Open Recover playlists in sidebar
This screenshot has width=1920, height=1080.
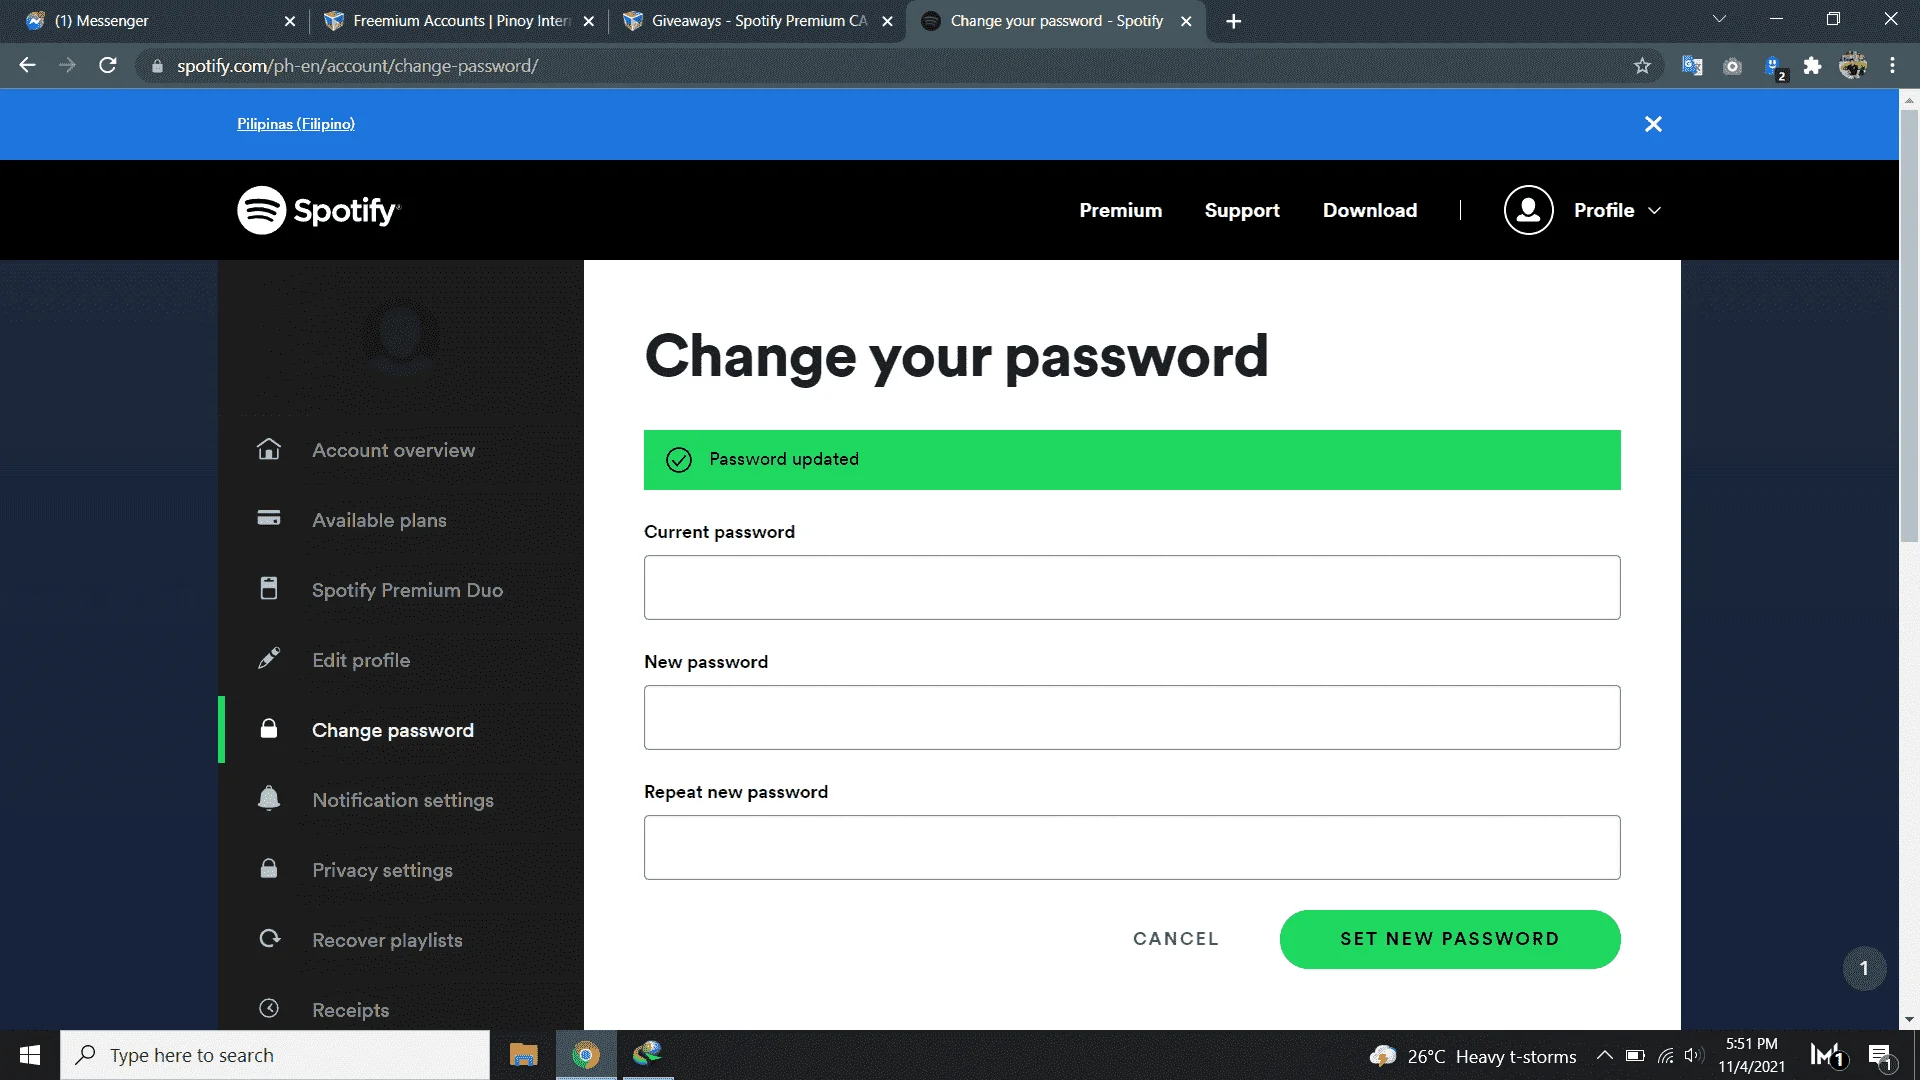[x=387, y=940]
